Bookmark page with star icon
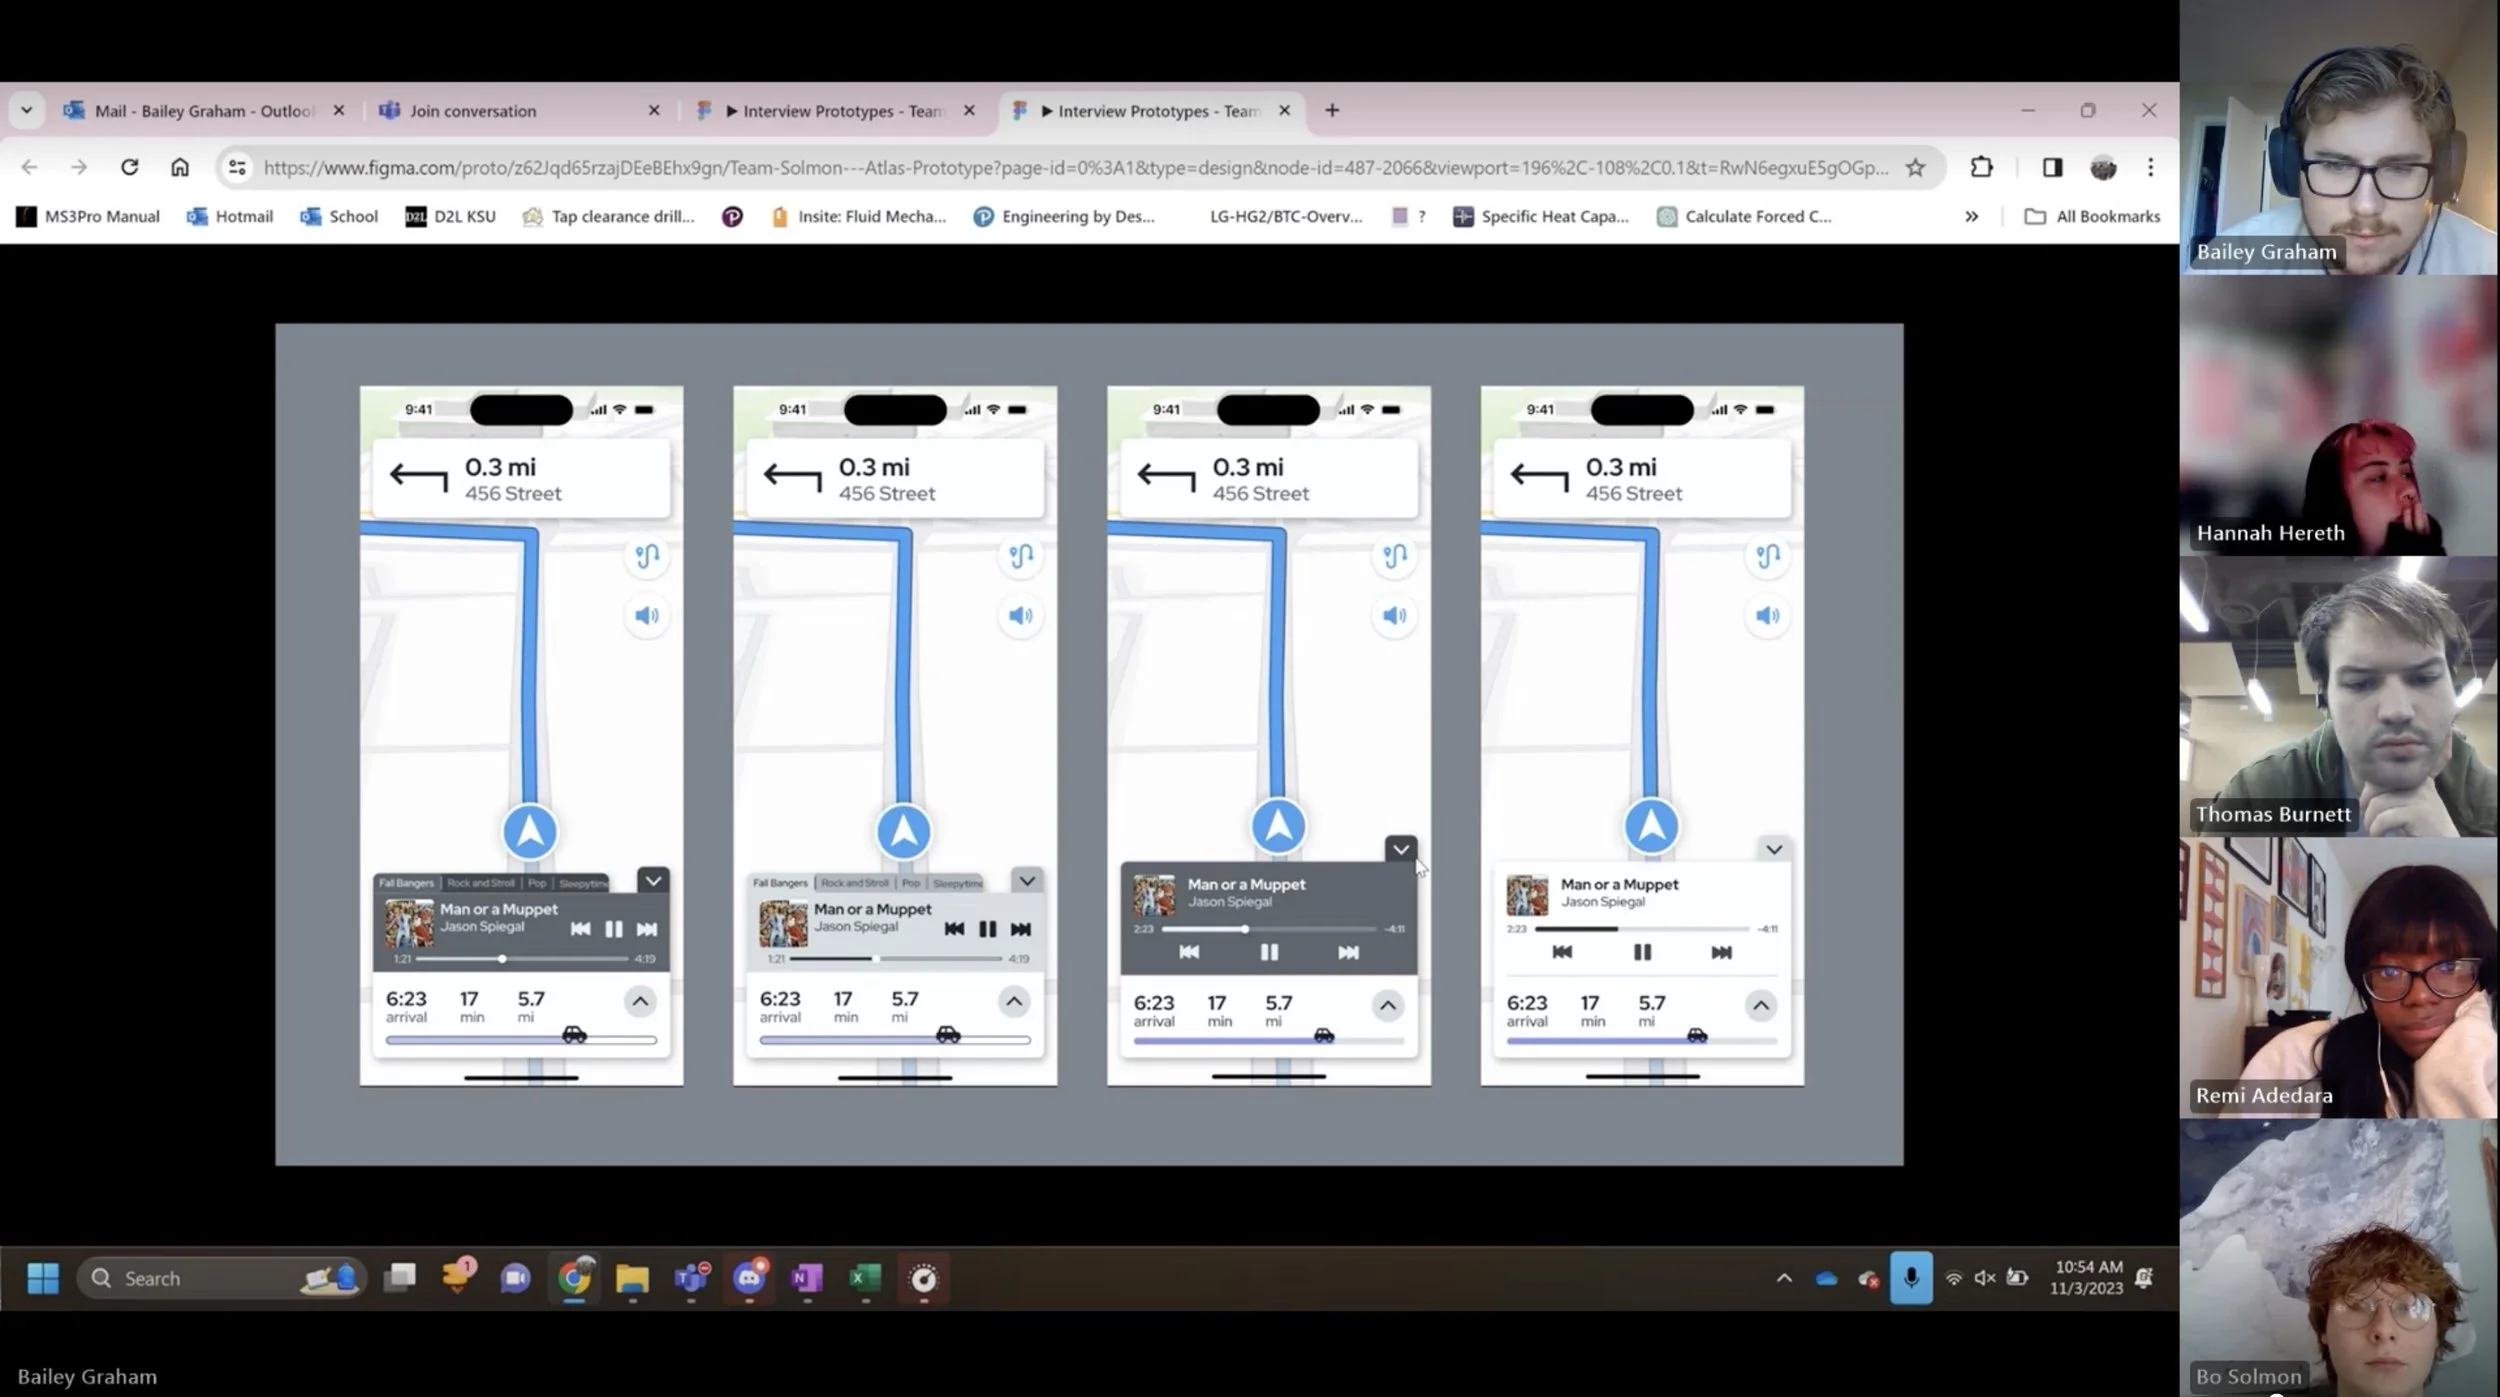 pyautogui.click(x=1914, y=167)
